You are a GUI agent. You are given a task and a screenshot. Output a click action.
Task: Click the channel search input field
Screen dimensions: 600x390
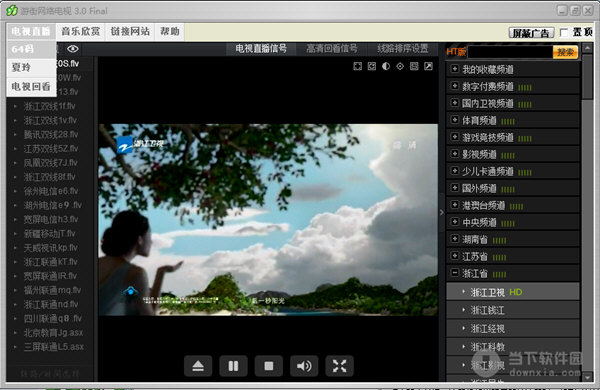click(510, 52)
